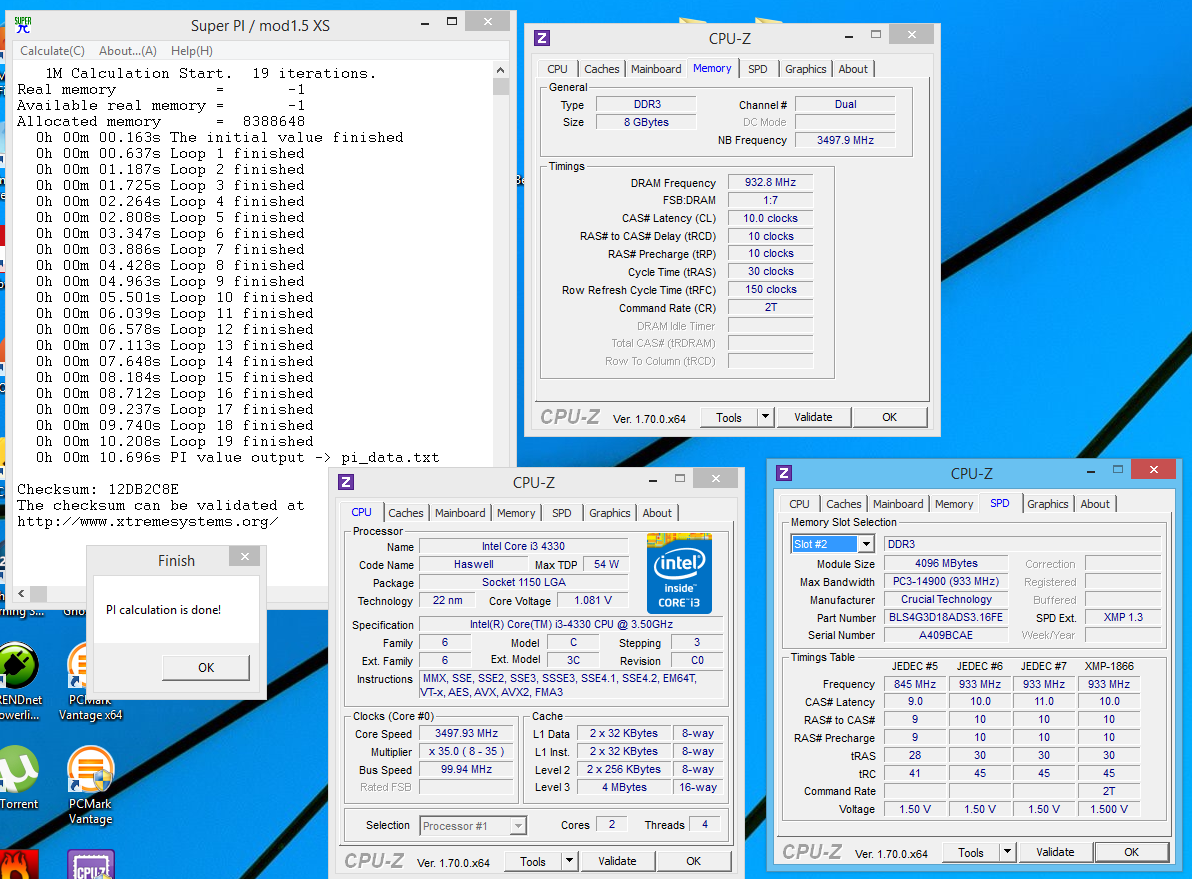Screen dimensions: 1192x879
Task: Expand Tools dropdown arrow in SPD window
Action: click(1007, 852)
